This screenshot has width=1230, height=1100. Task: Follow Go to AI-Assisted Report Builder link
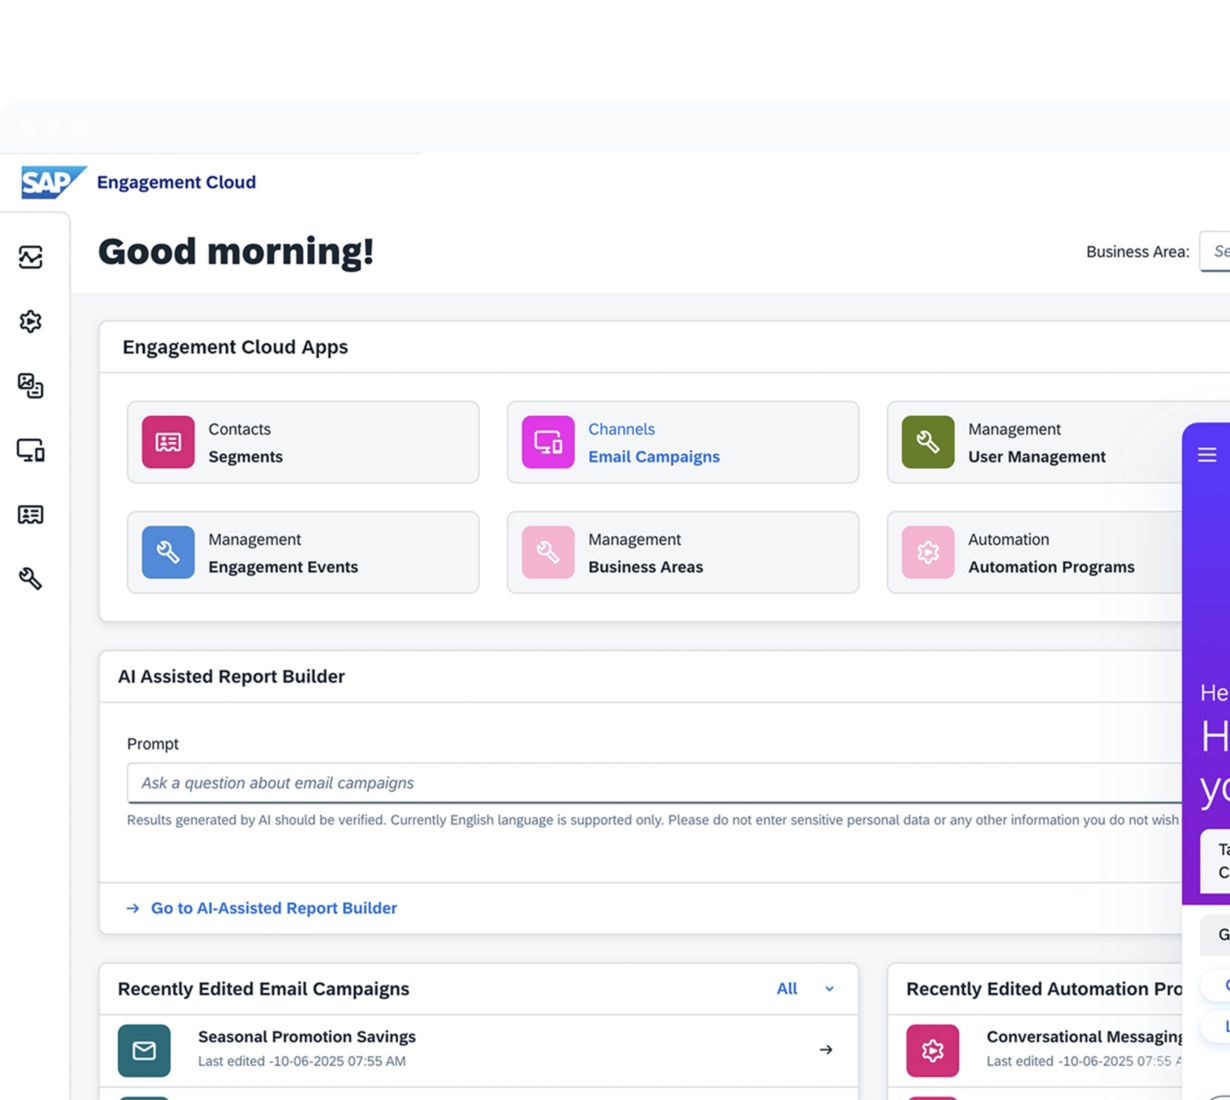[x=273, y=908]
